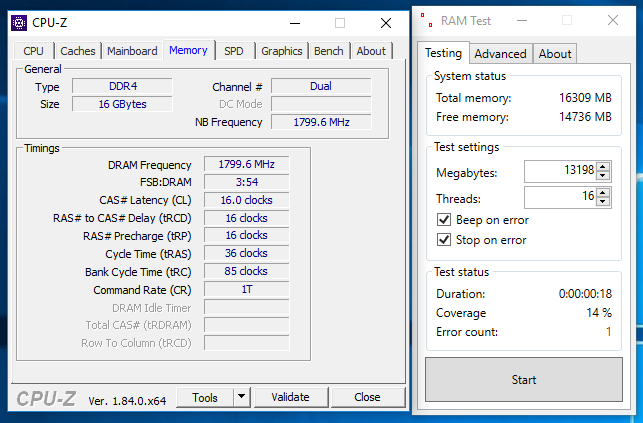
Task: Switch to the SPD tab
Action: tap(234, 51)
